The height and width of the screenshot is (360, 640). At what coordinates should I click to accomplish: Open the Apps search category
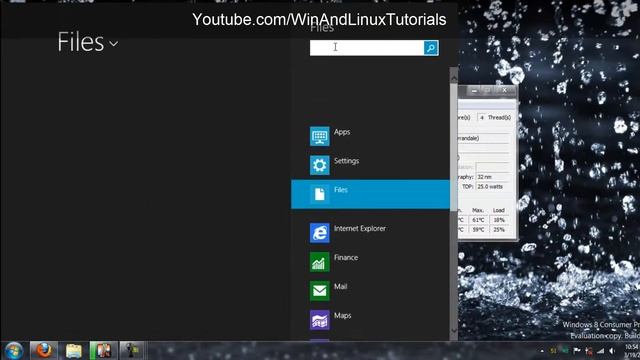click(x=370, y=136)
